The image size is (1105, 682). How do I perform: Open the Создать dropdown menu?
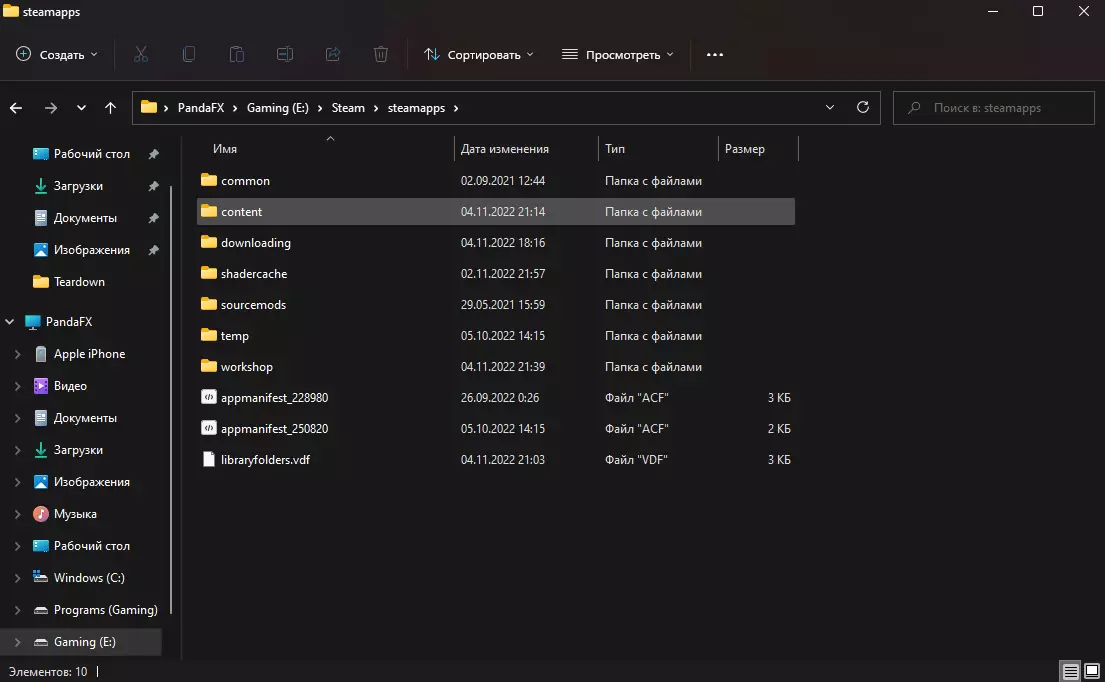pos(58,54)
